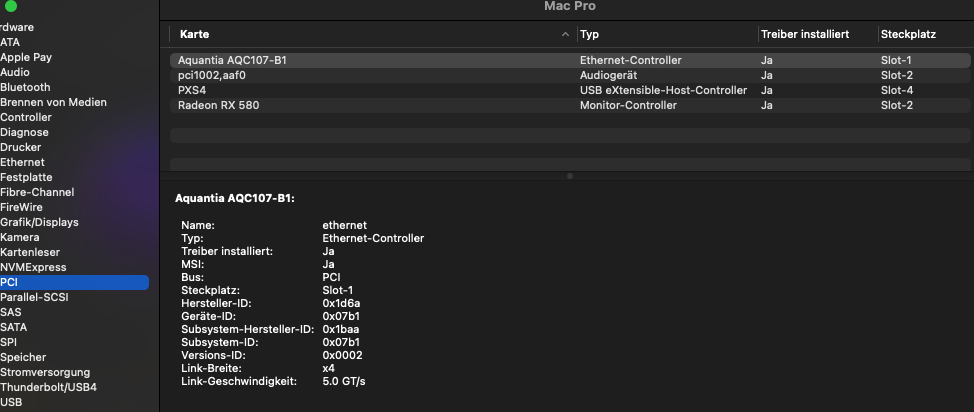Image resolution: width=974 pixels, height=412 pixels.
Task: Select Ethernet in the sidebar
Action: (22, 162)
